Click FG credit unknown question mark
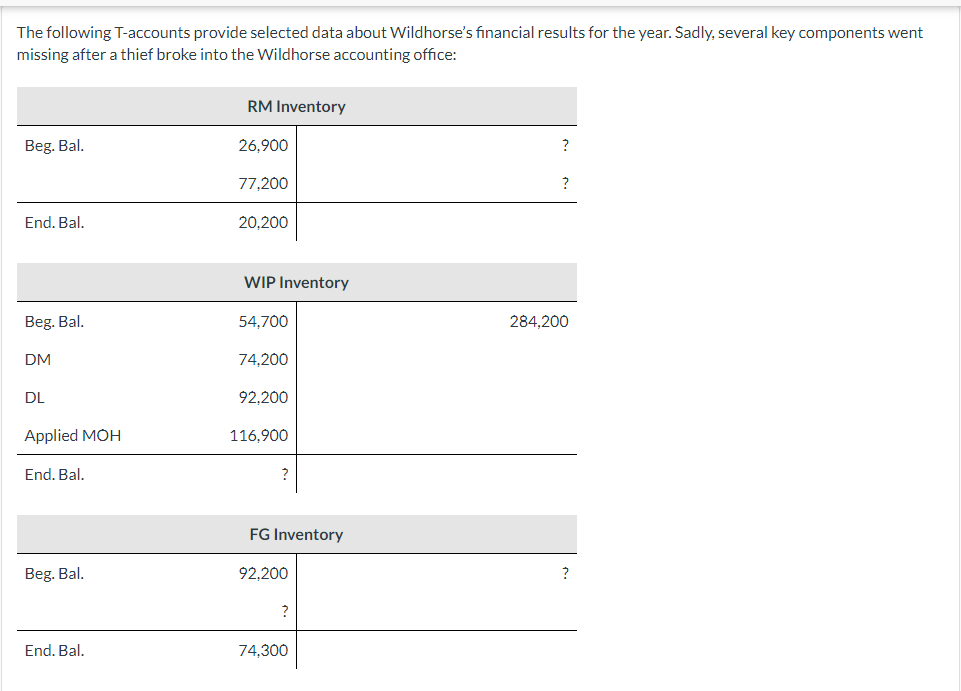The width and height of the screenshot is (961, 691). [565, 573]
